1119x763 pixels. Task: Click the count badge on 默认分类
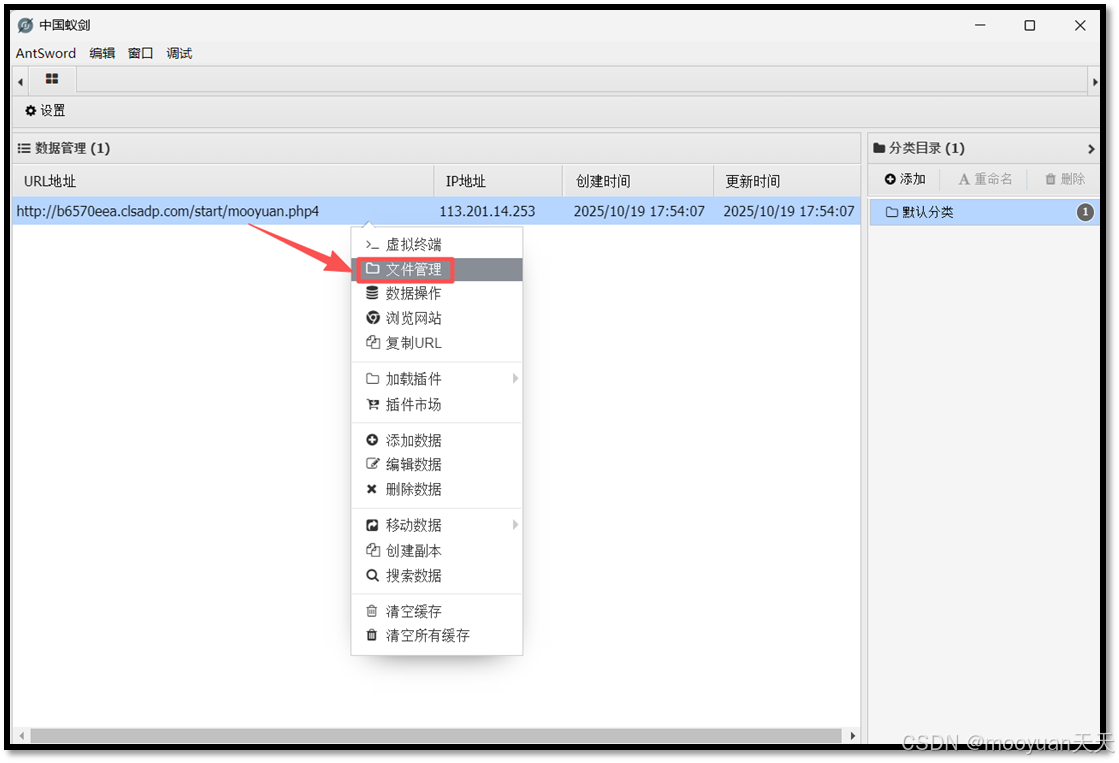(x=1085, y=212)
